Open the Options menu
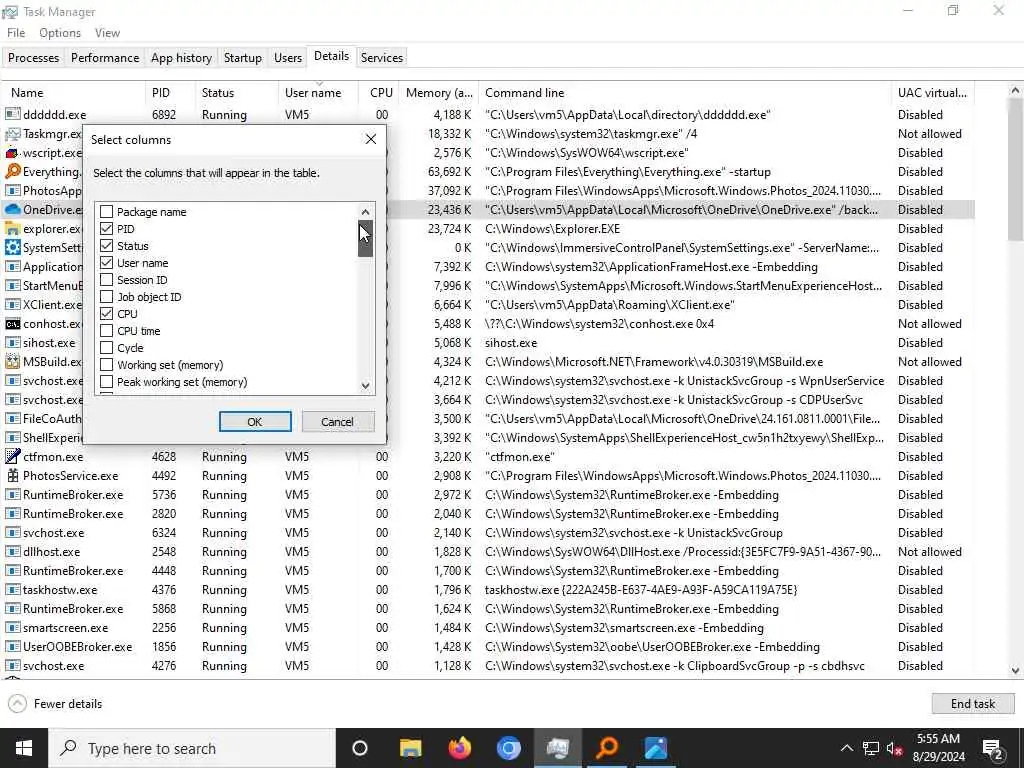Viewport: 1024px width, 768px height. coord(60,33)
